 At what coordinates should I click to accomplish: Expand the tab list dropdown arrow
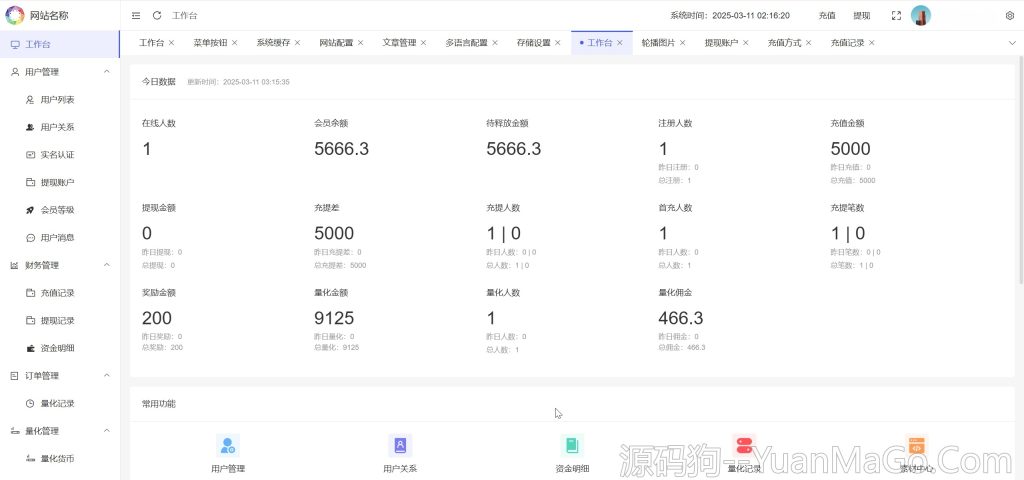coord(1012,43)
